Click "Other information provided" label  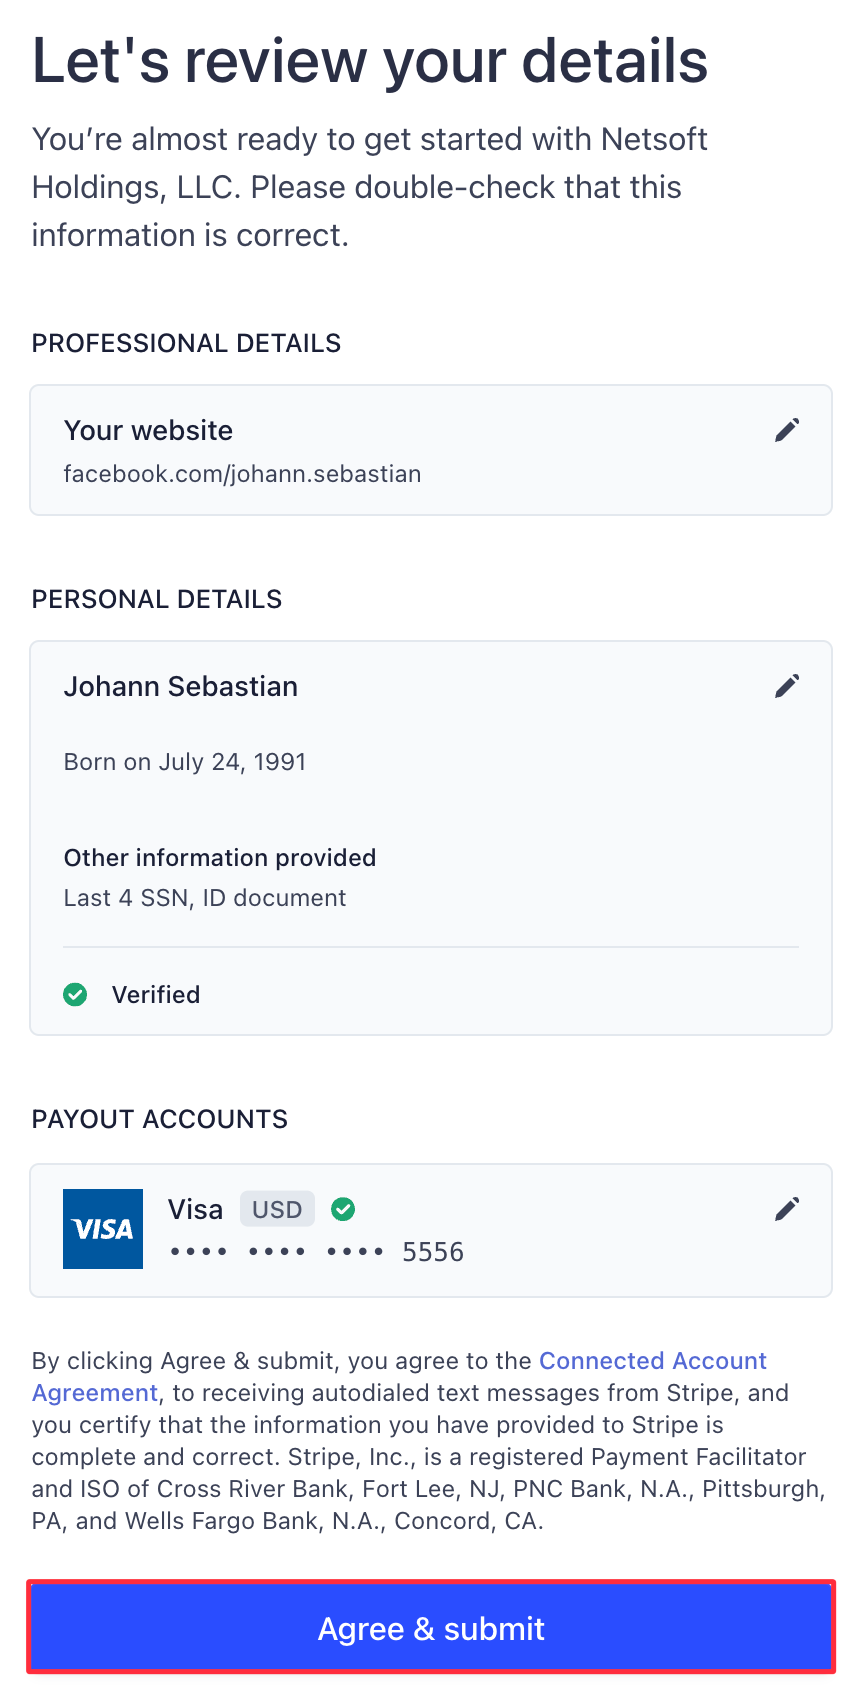pyautogui.click(x=220, y=858)
